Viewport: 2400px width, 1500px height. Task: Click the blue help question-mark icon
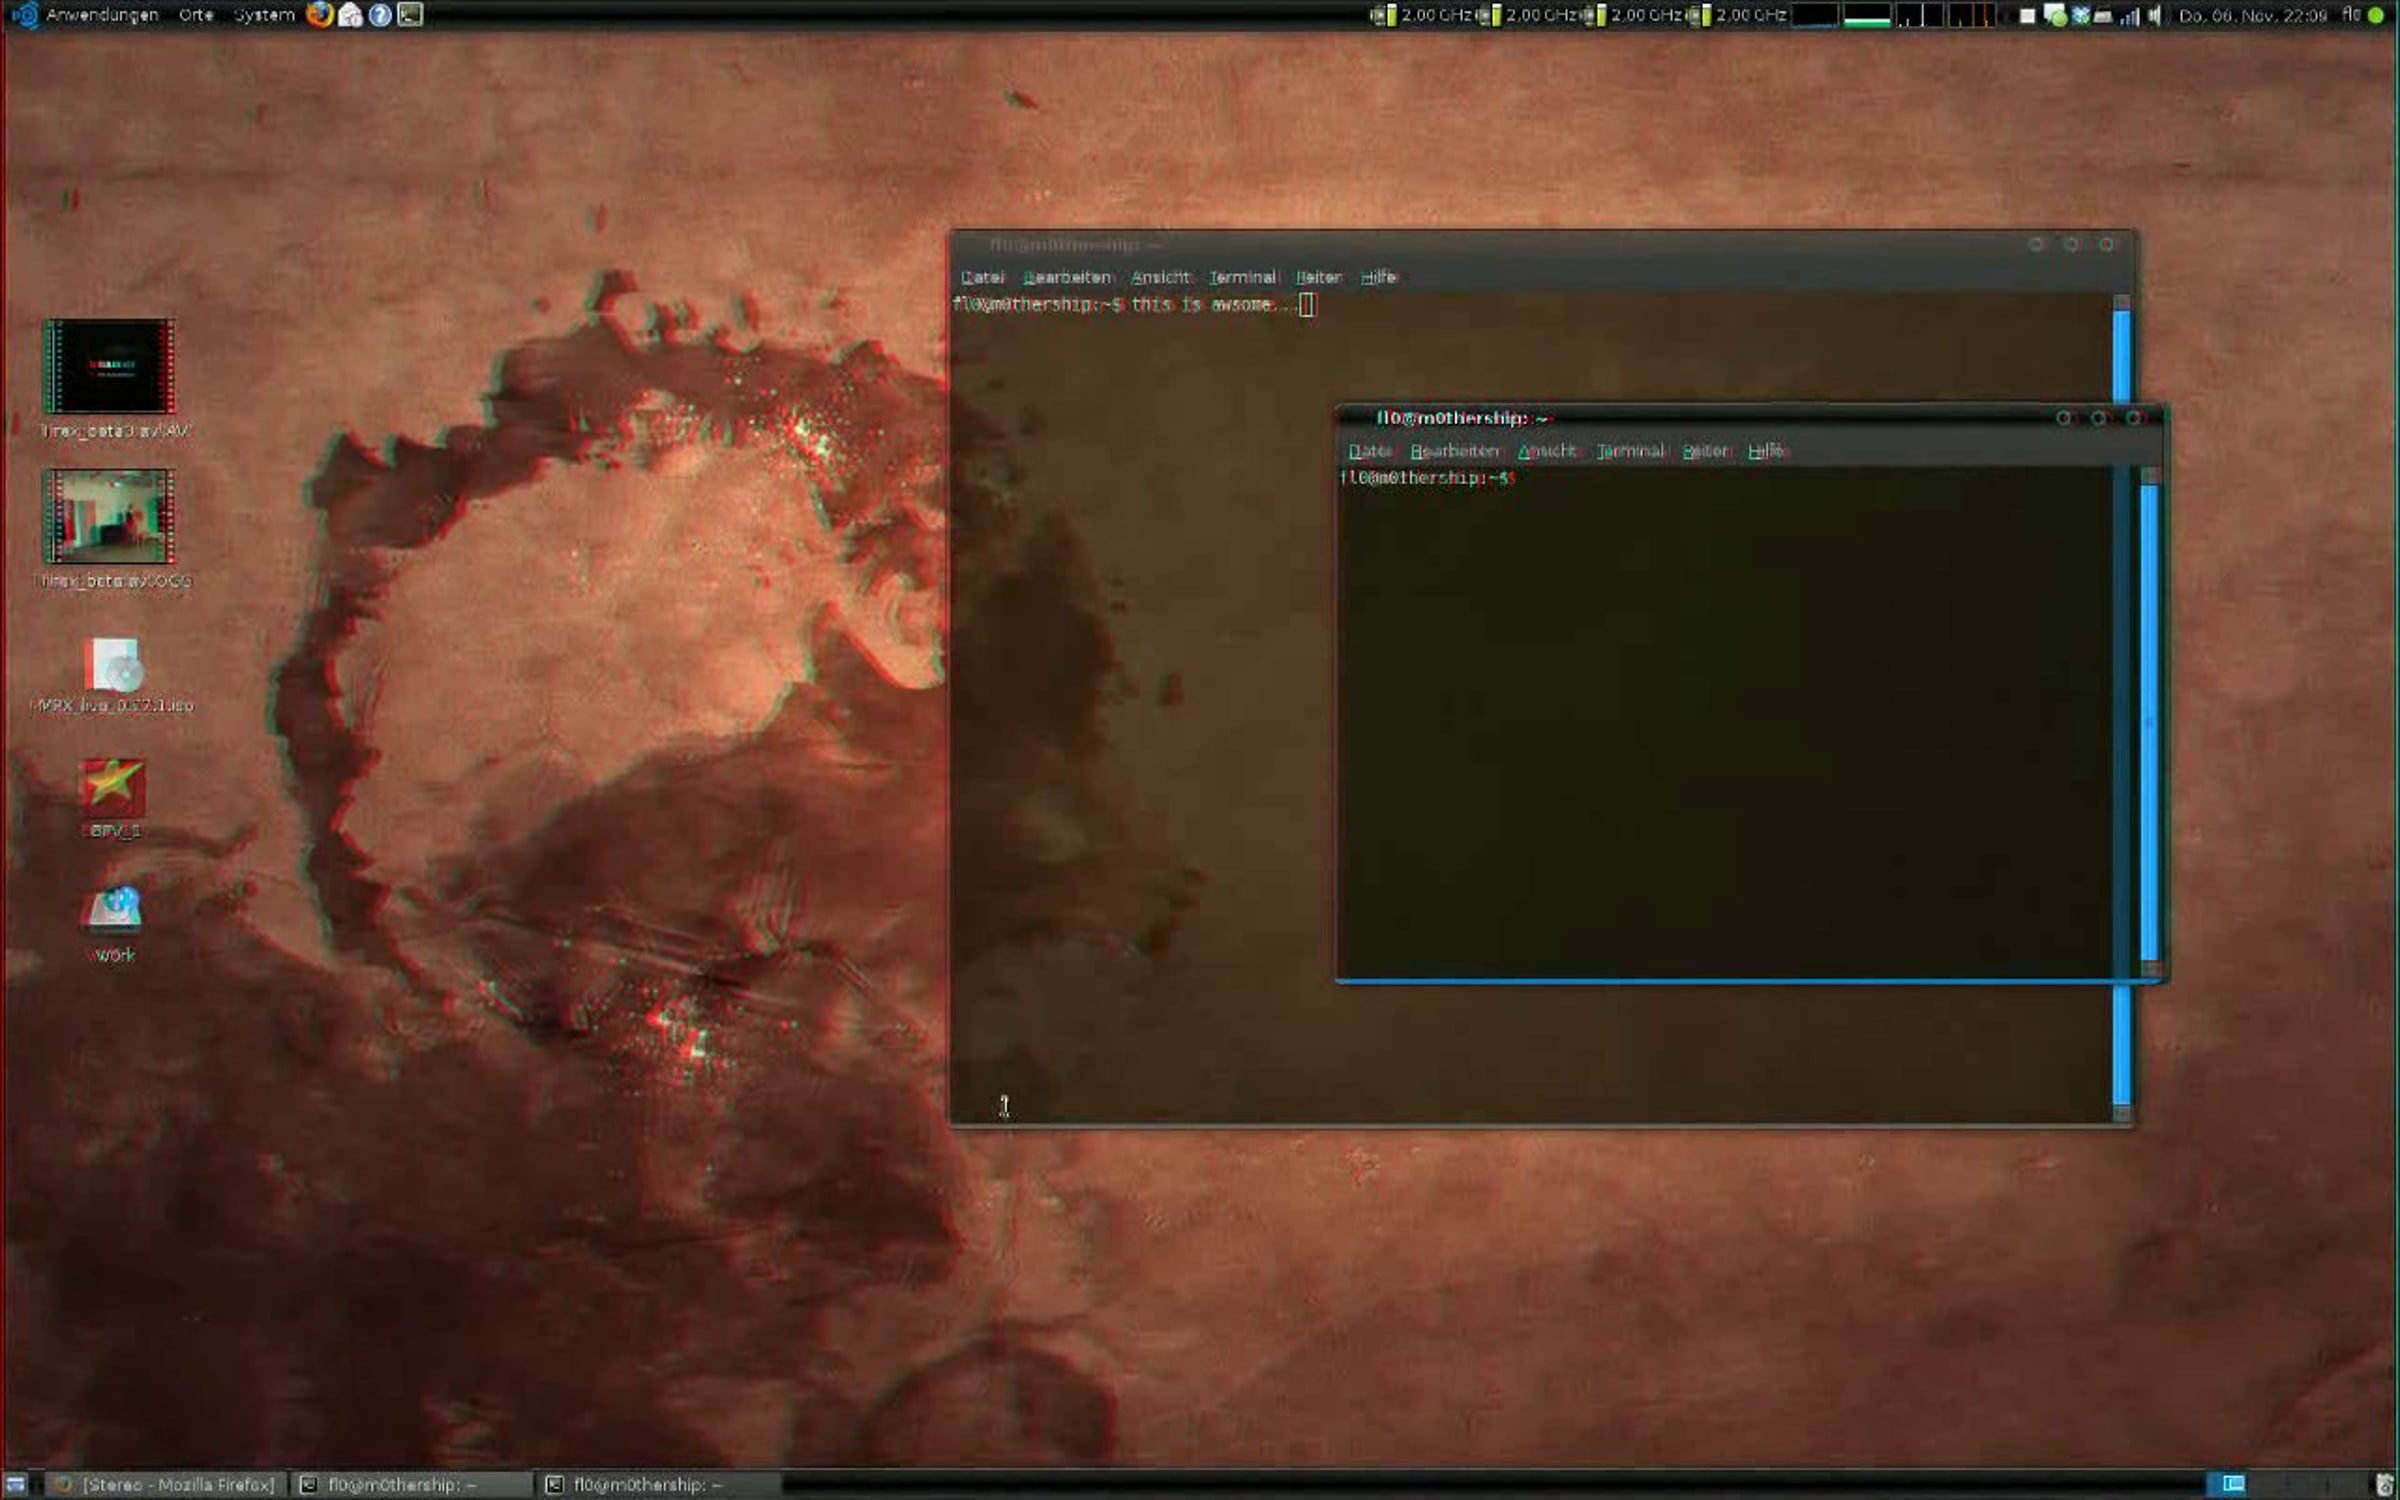[x=380, y=15]
